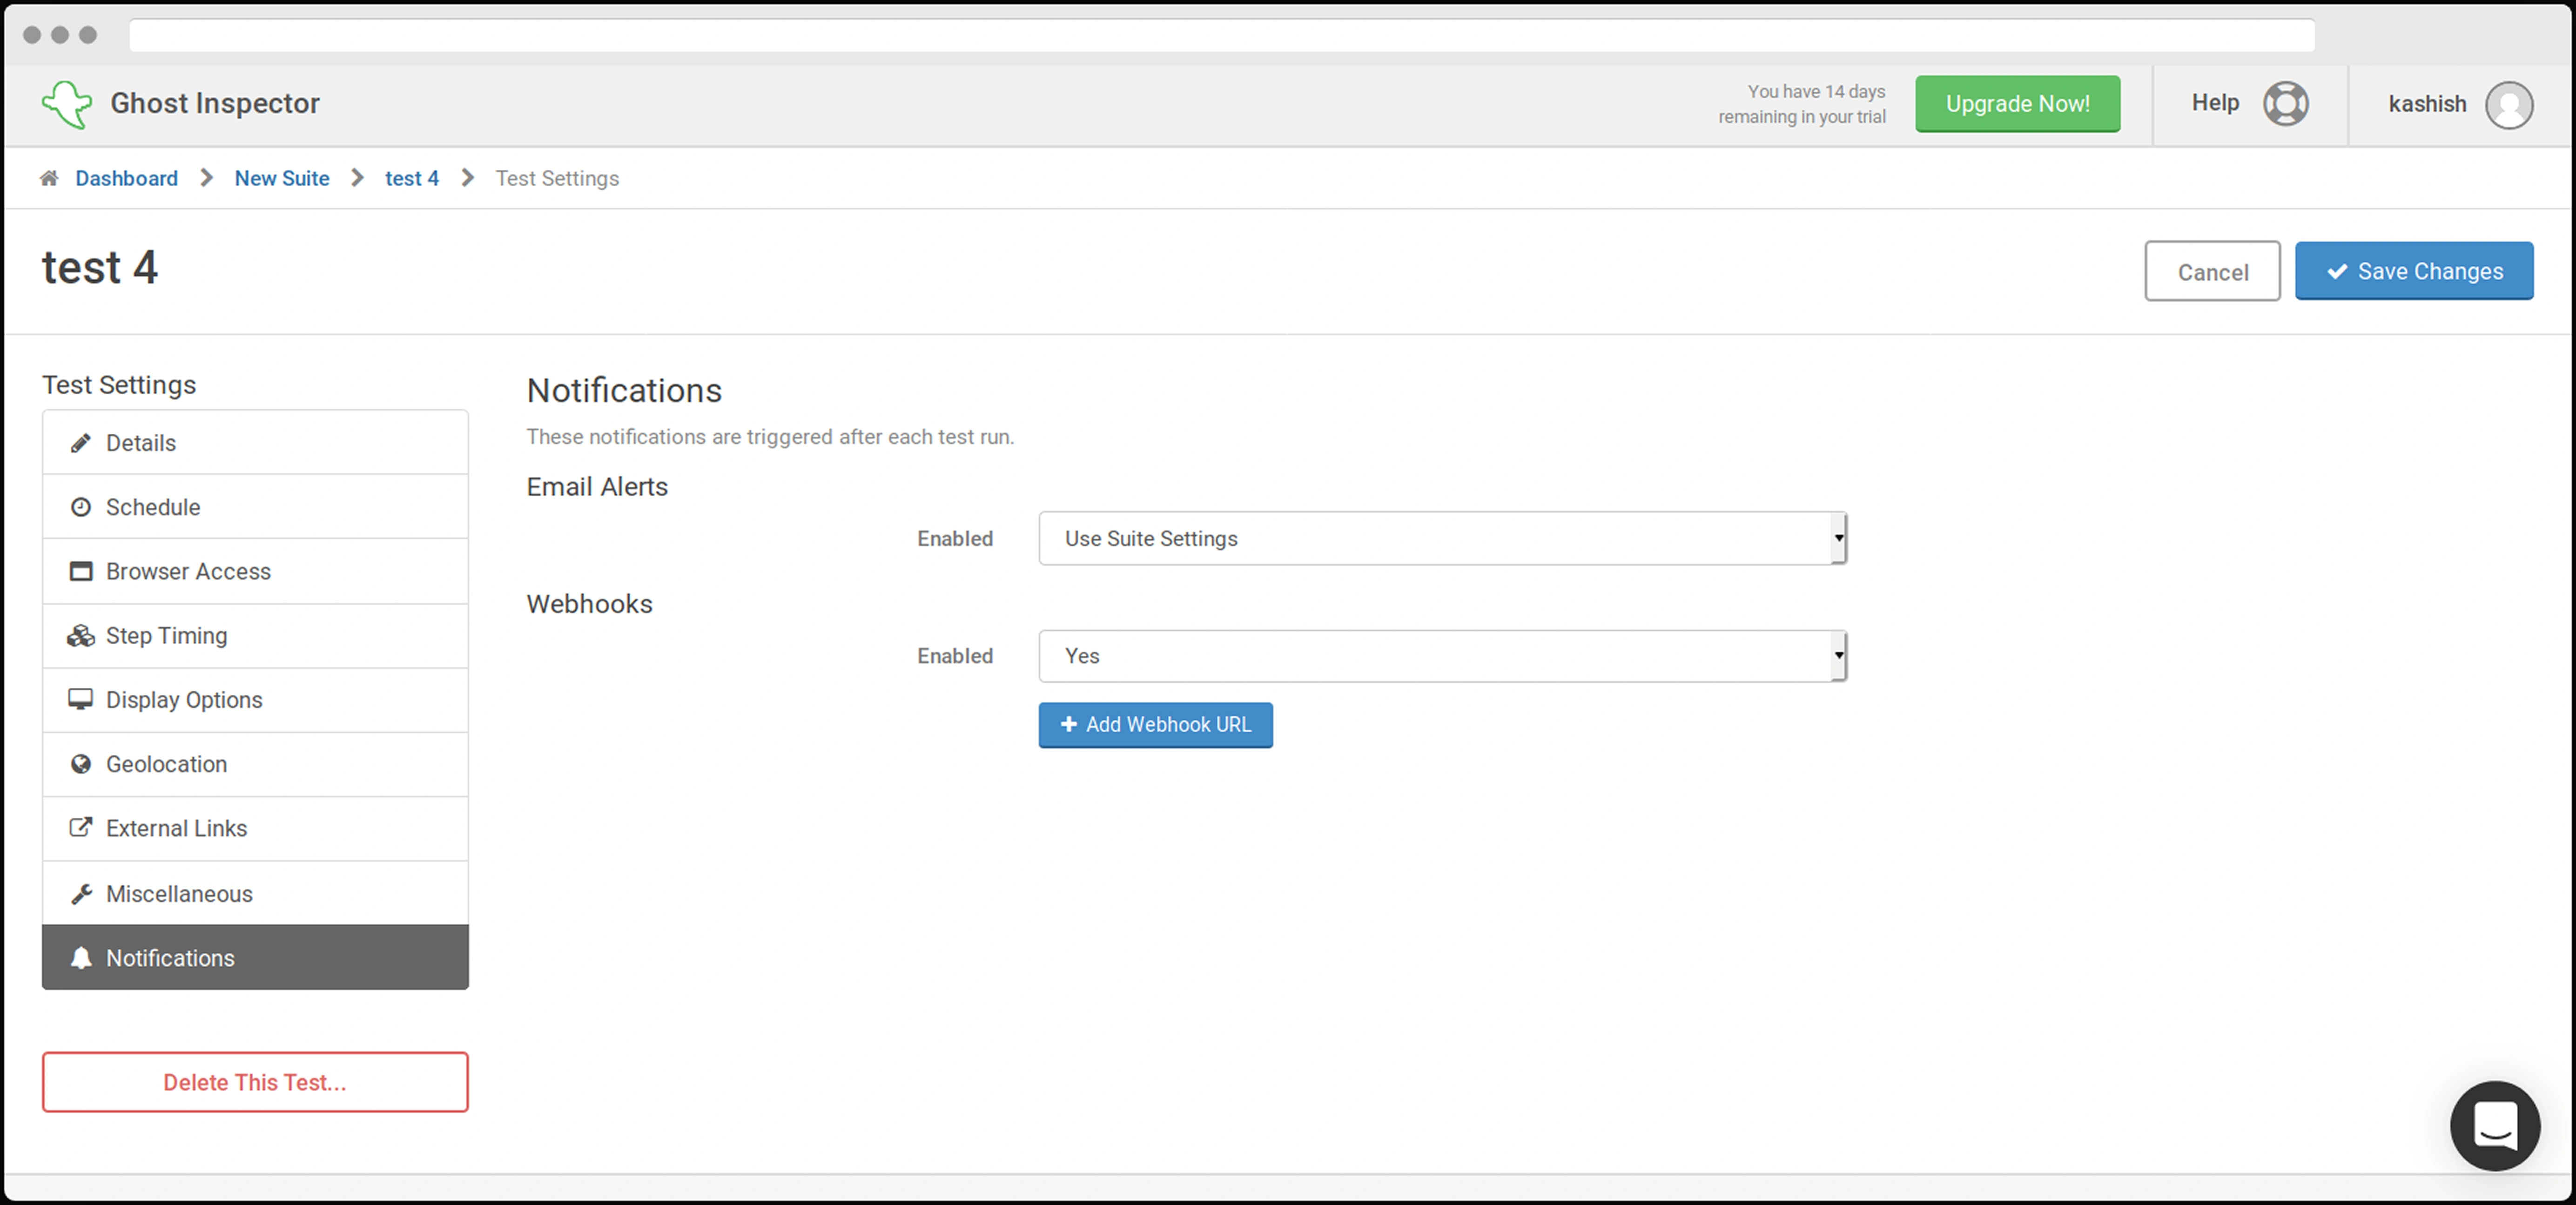Click the Add Webhook URL button
Image resolution: width=2576 pixels, height=1205 pixels.
point(1155,725)
